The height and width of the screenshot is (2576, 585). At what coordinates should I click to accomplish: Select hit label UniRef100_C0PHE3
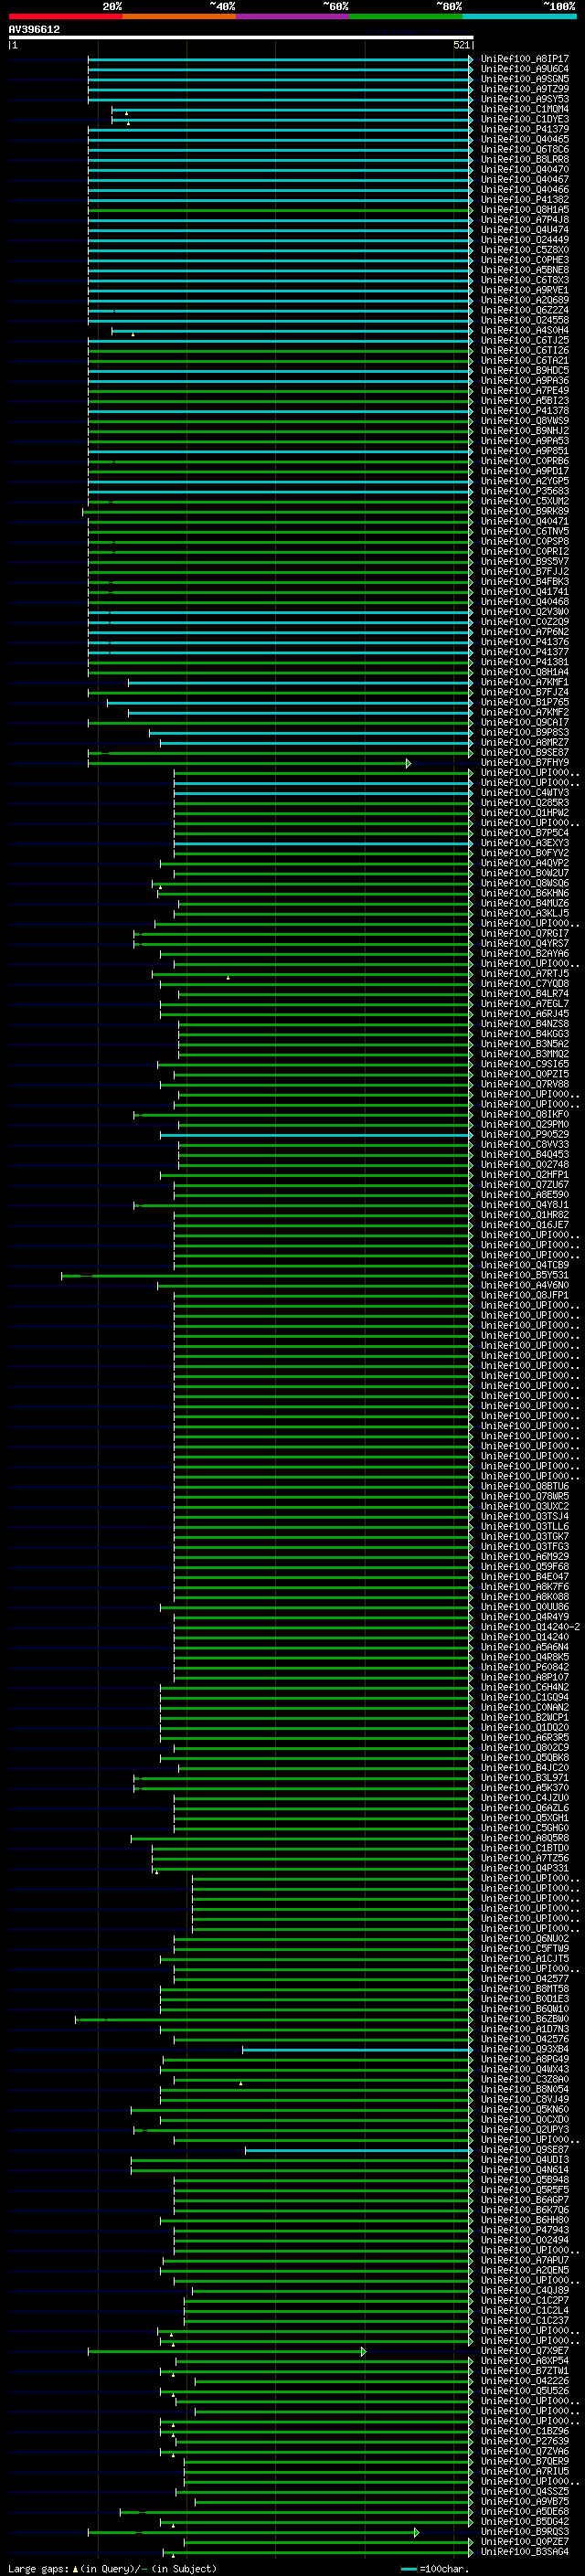[x=525, y=260]
